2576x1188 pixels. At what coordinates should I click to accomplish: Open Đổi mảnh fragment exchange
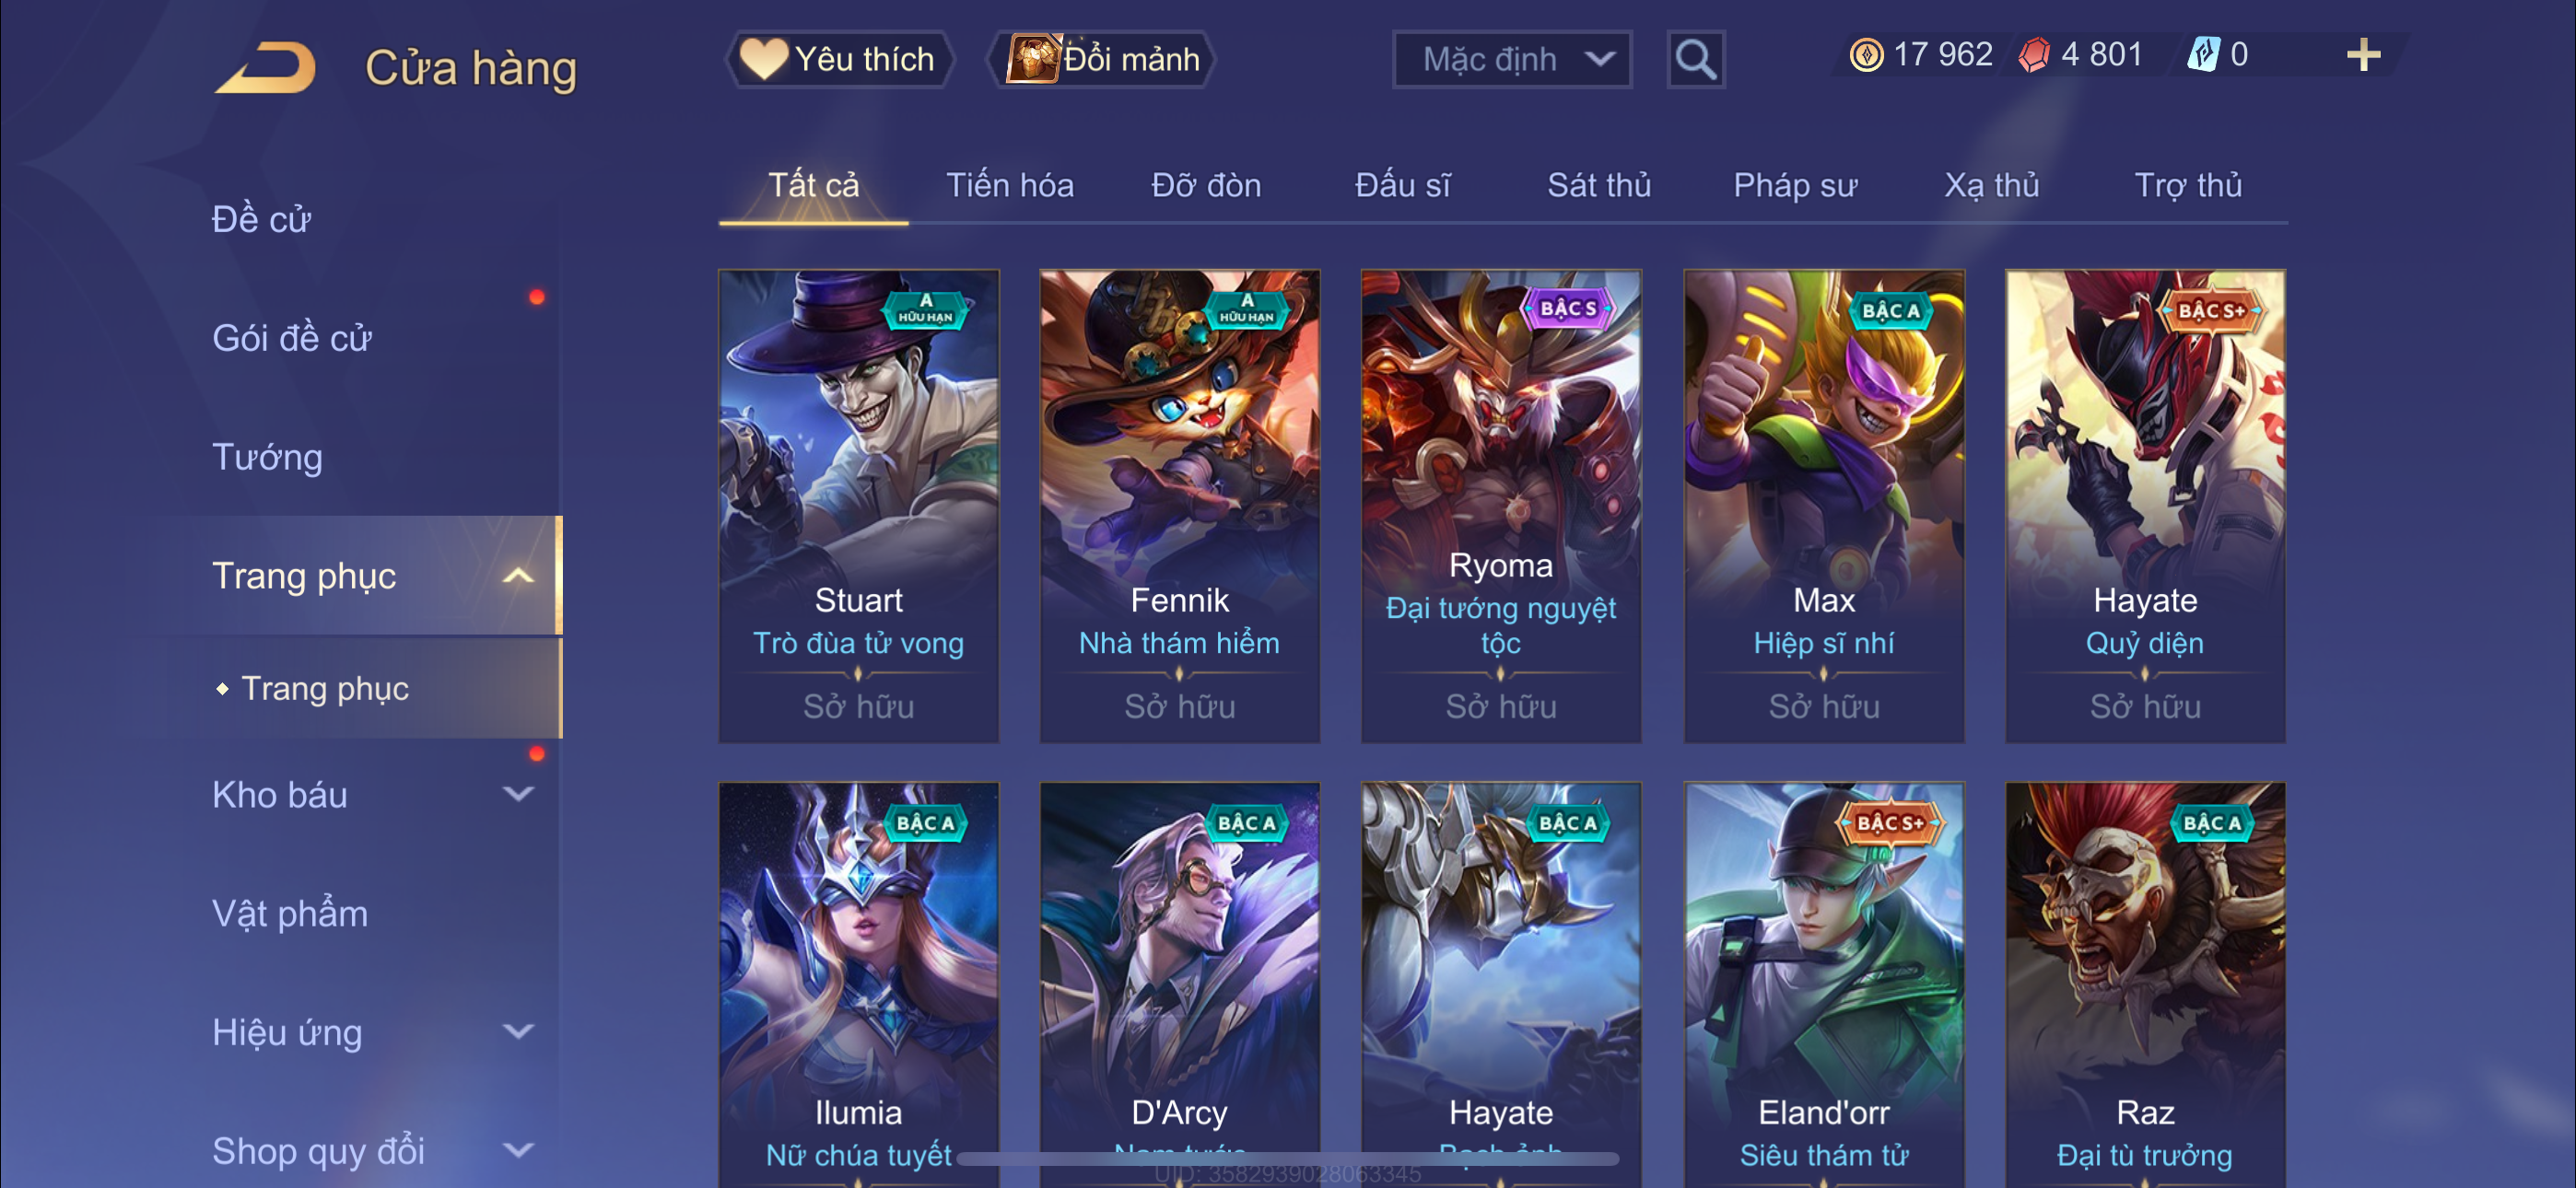click(1102, 59)
